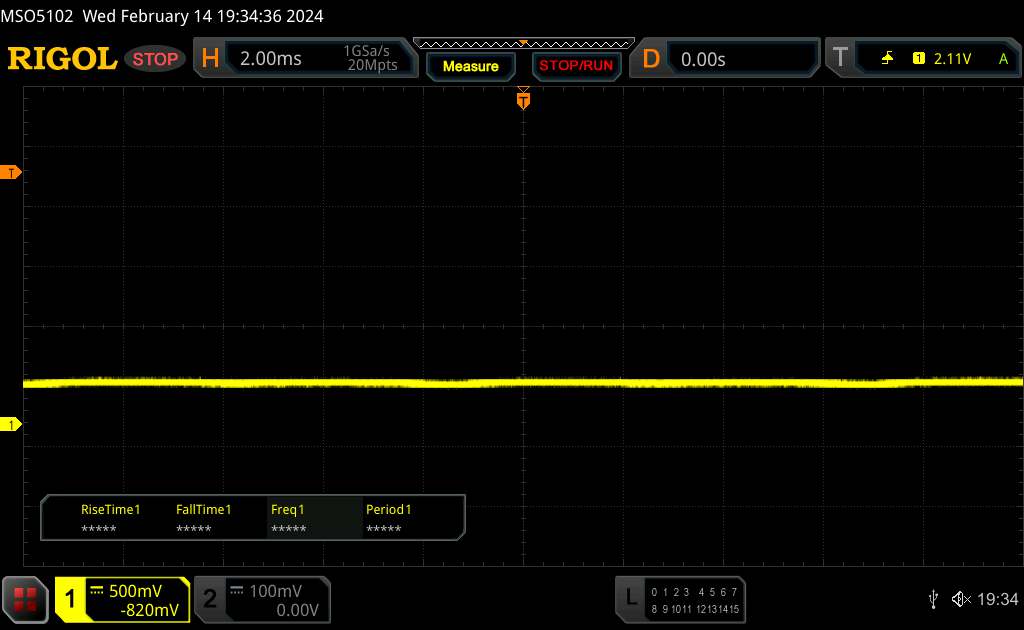Click the rising edge trigger icon
This screenshot has height=630, width=1024.
click(x=887, y=59)
